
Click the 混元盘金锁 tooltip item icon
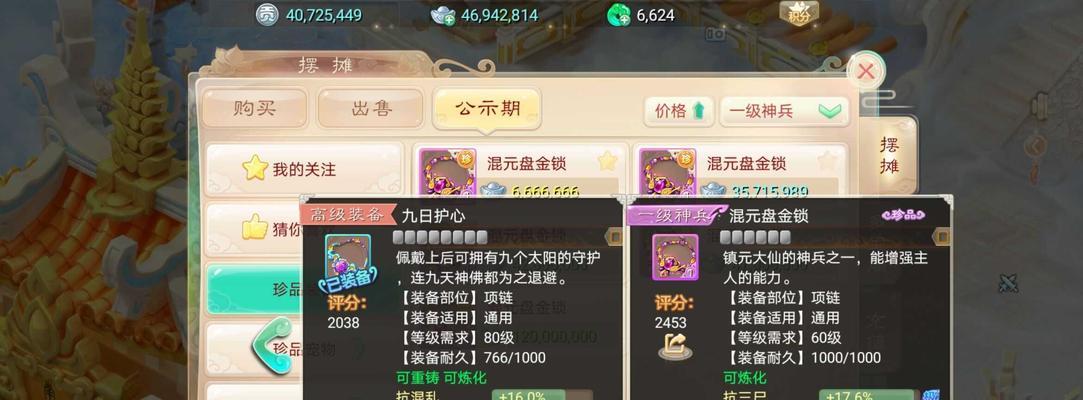(675, 257)
